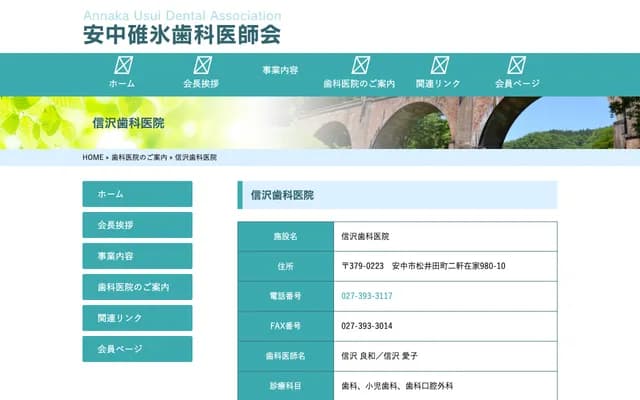The height and width of the screenshot is (400, 640).
Task: Click the icon above 会長挨拶 in header
Action: (x=201, y=66)
